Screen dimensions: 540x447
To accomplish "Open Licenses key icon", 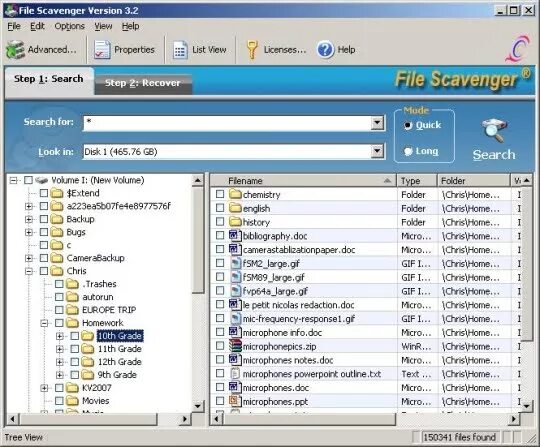I will pyautogui.click(x=252, y=50).
